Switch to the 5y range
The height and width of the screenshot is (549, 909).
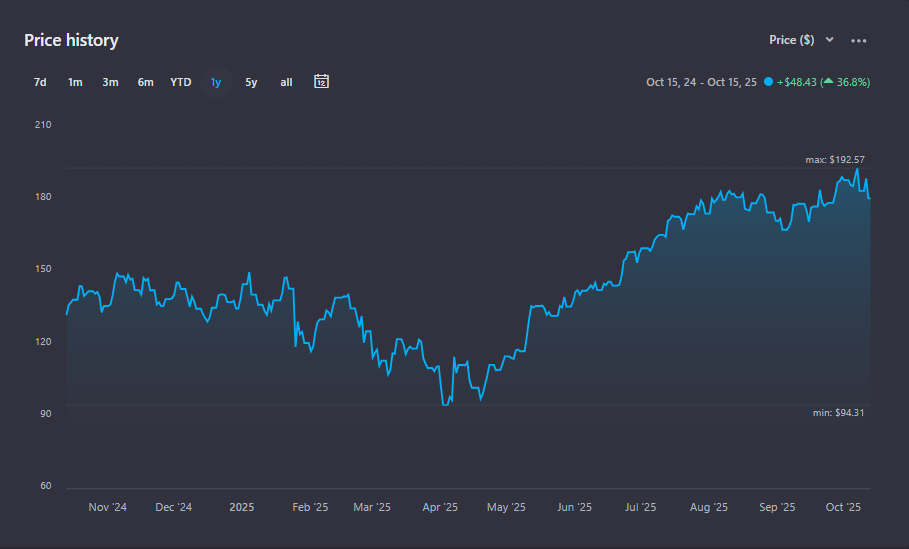pyautogui.click(x=251, y=82)
